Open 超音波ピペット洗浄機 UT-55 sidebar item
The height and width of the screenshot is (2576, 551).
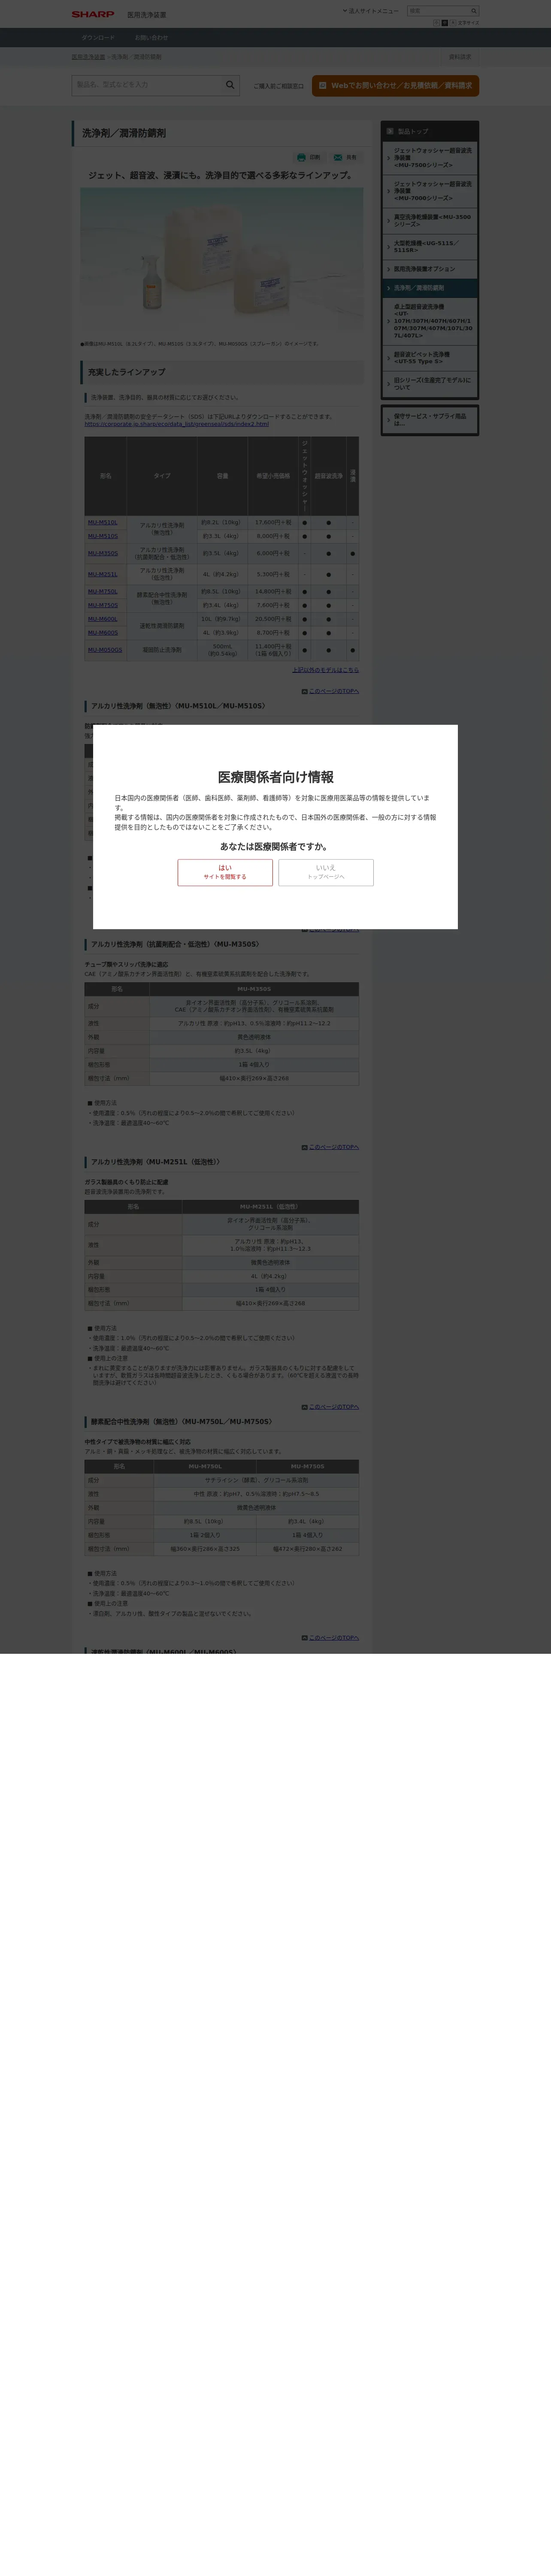pos(430,358)
